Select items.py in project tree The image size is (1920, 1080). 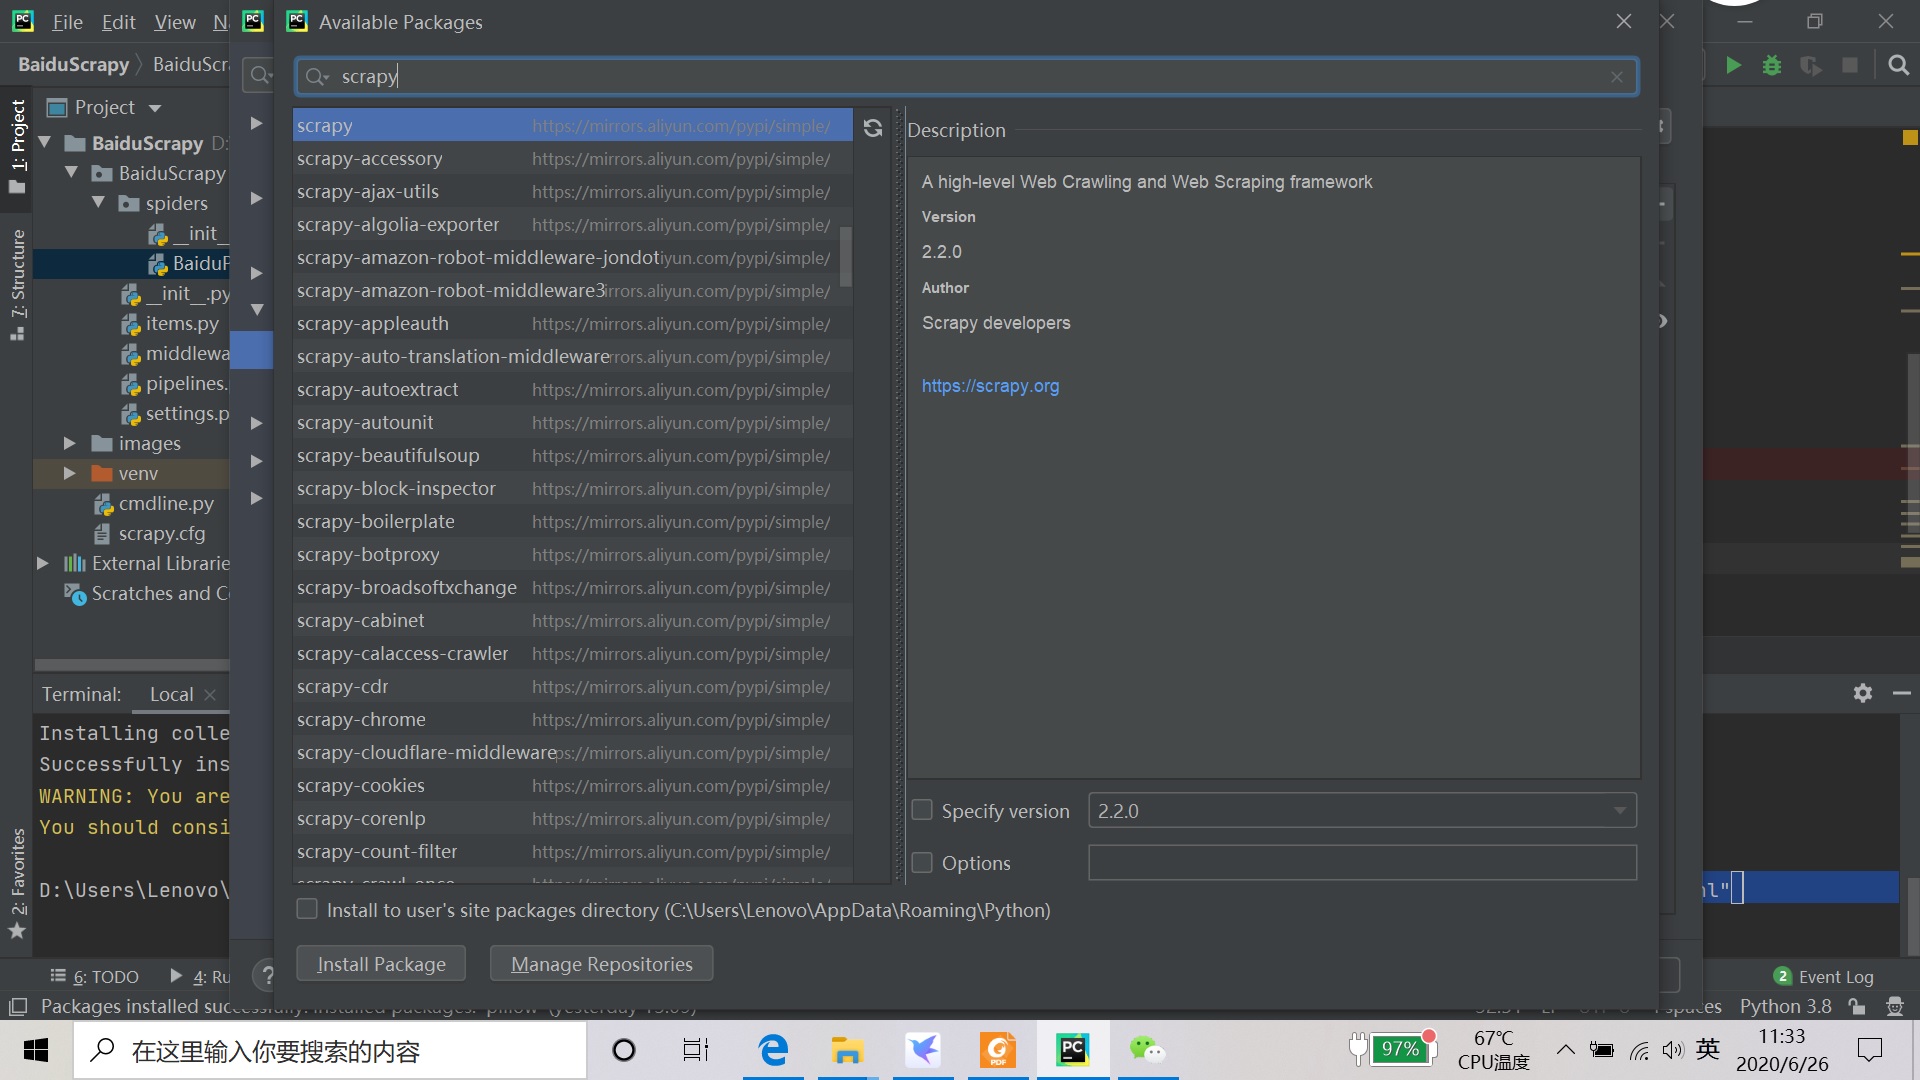tap(181, 323)
